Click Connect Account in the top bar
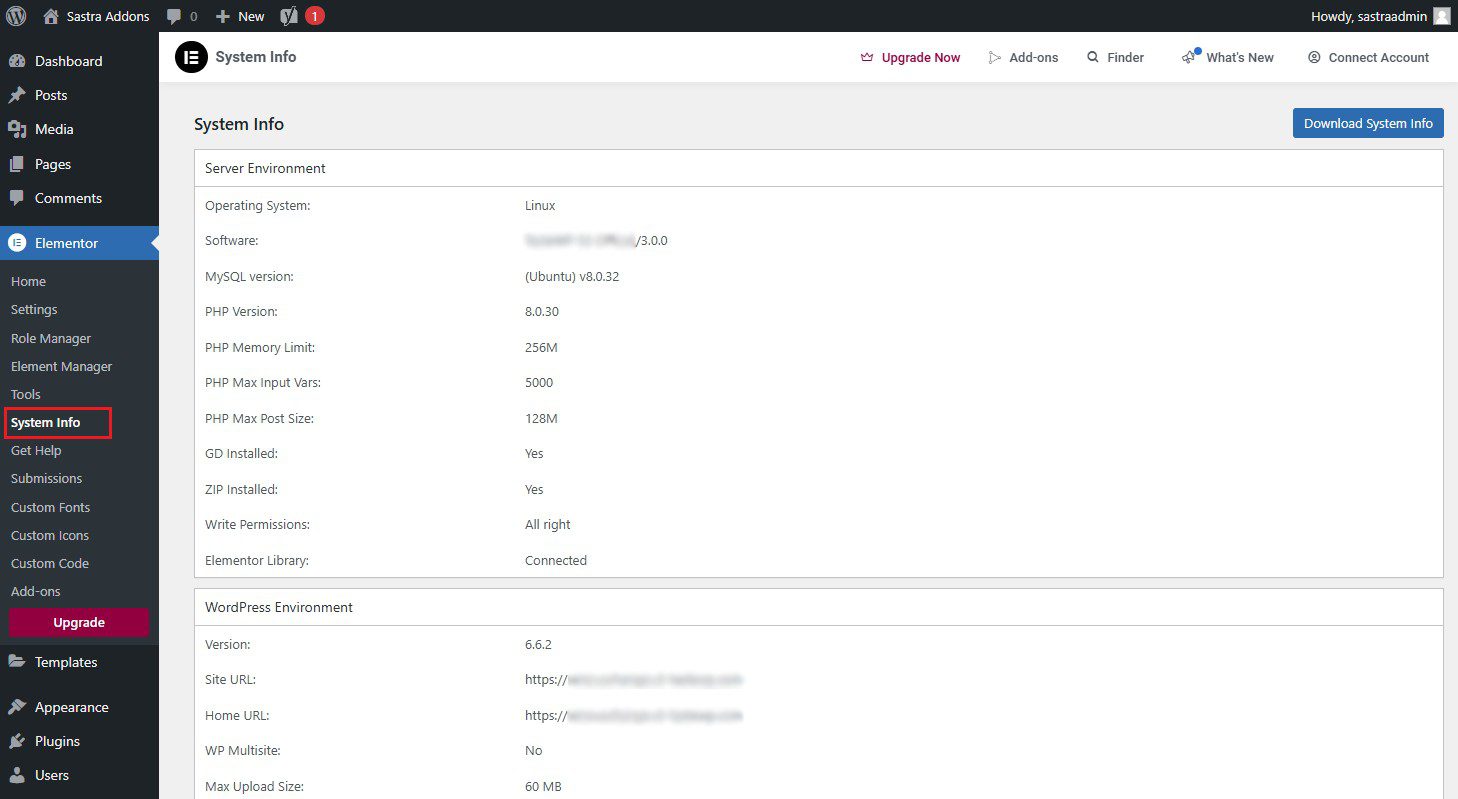 click(1368, 57)
